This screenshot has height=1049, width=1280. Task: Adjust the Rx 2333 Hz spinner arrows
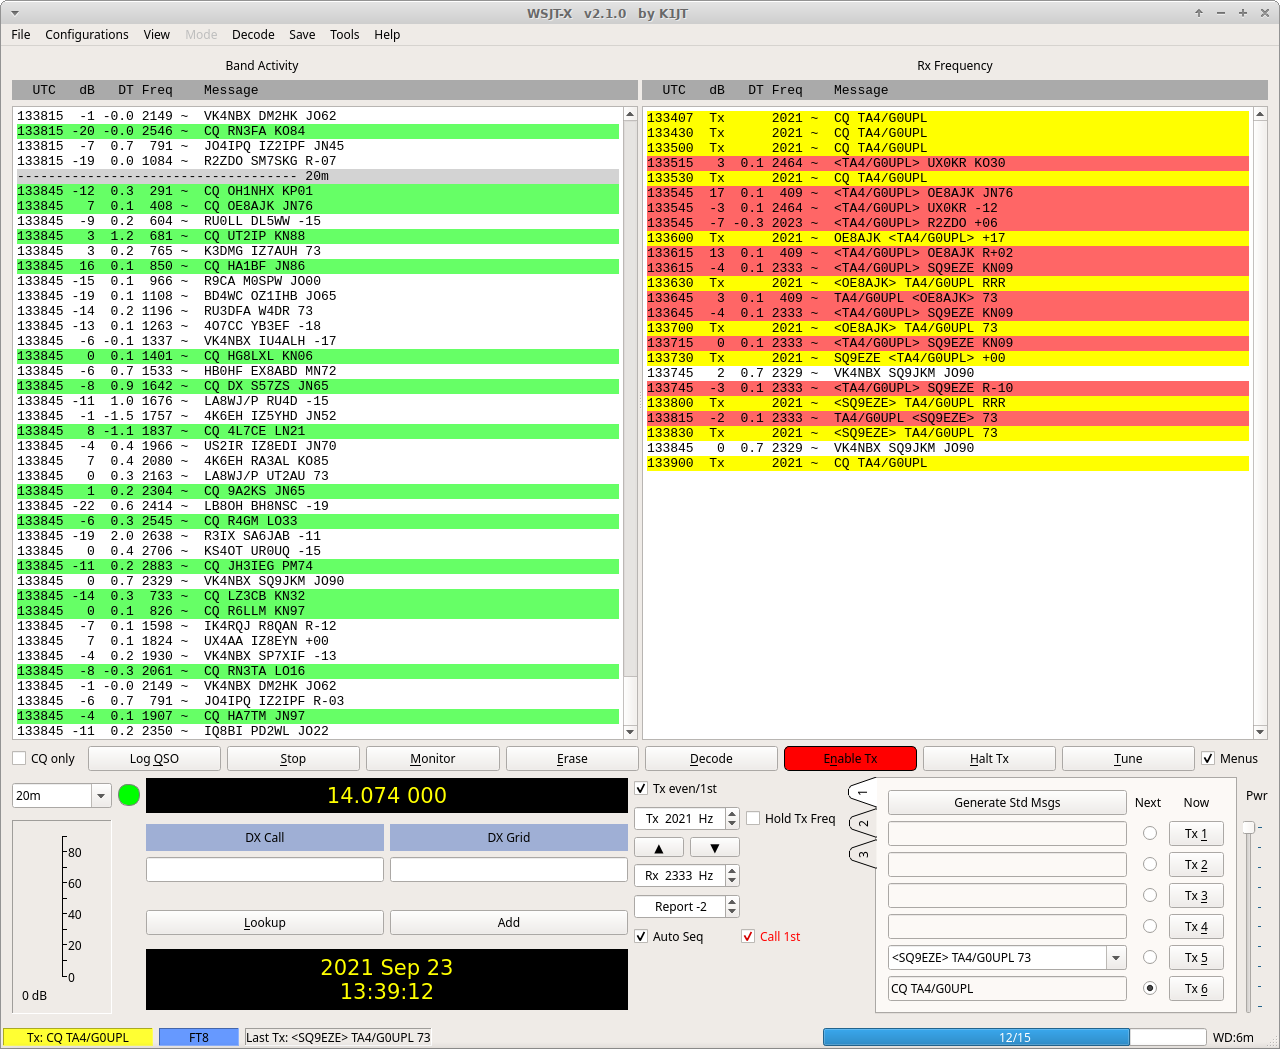pos(732,875)
